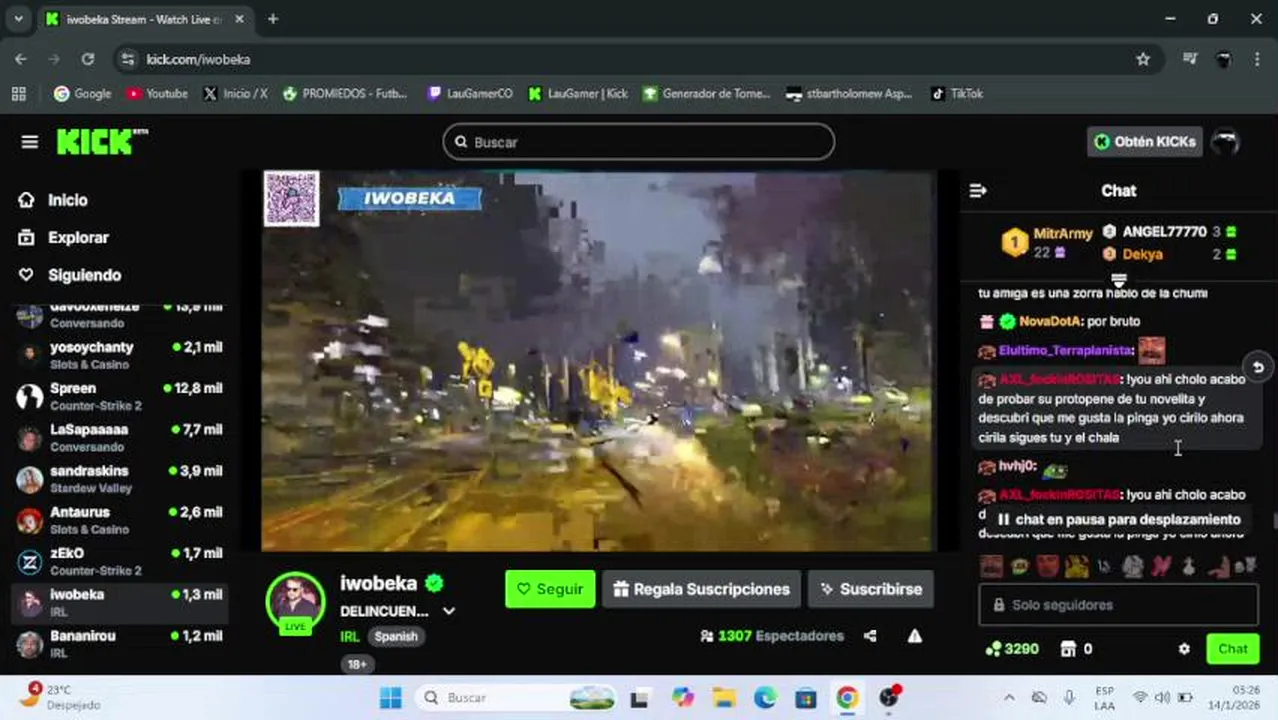This screenshot has height=720, width=1278.
Task: Focus the Buscar search field
Action: [x=638, y=142]
